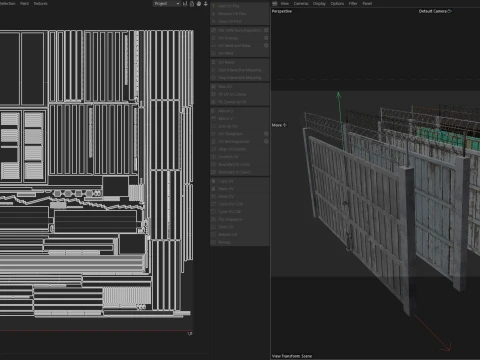Click the lock icon beside Project dropdown
The image size is (480, 360).
(x=192, y=4)
